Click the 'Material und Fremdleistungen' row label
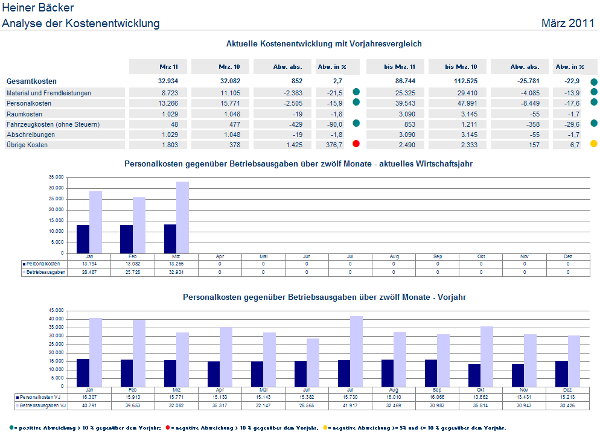 (x=49, y=93)
